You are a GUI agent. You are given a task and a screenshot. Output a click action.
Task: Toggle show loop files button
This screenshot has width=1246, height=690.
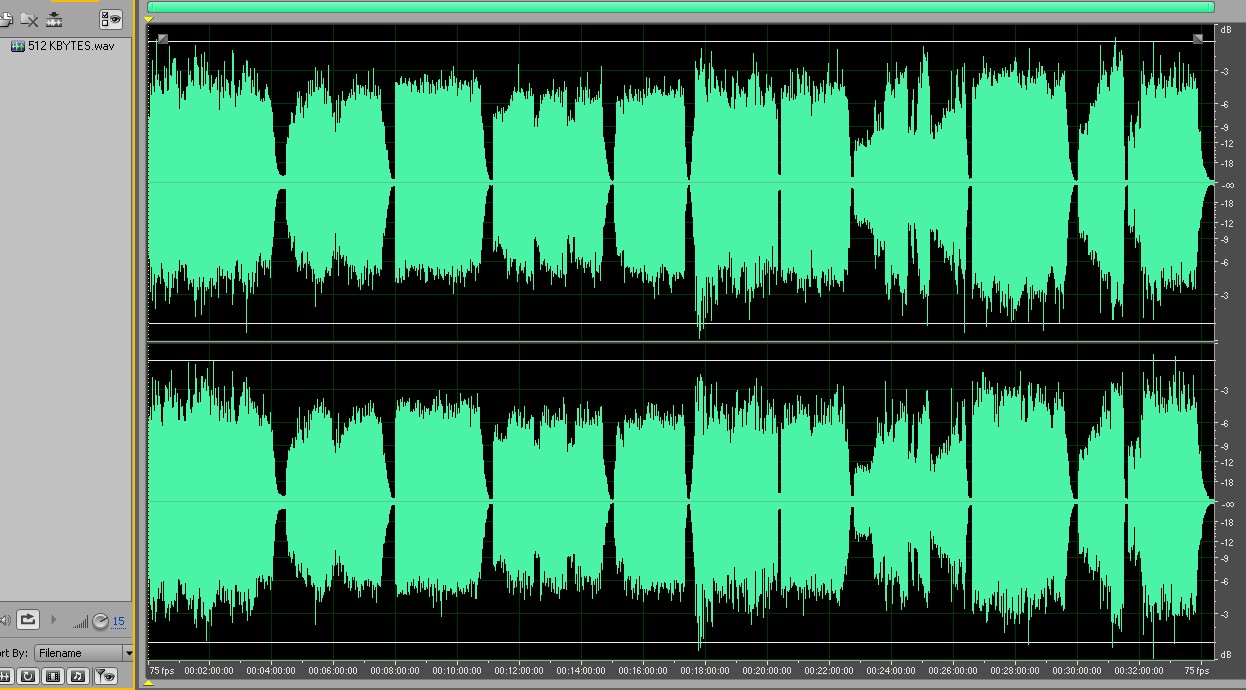click(28, 677)
